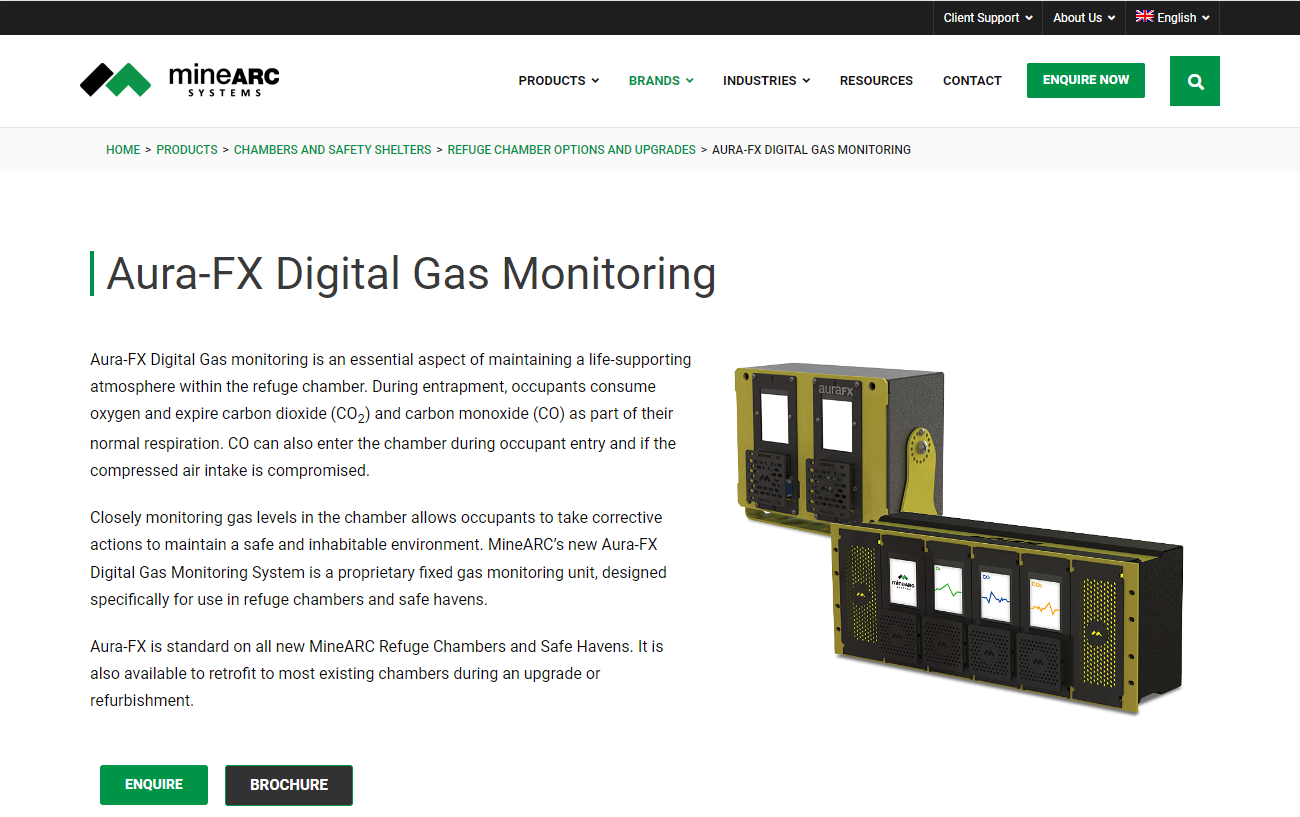Image resolution: width=1300 pixels, height=817 pixels.
Task: Open search with the magnifier icon
Action: (x=1195, y=81)
